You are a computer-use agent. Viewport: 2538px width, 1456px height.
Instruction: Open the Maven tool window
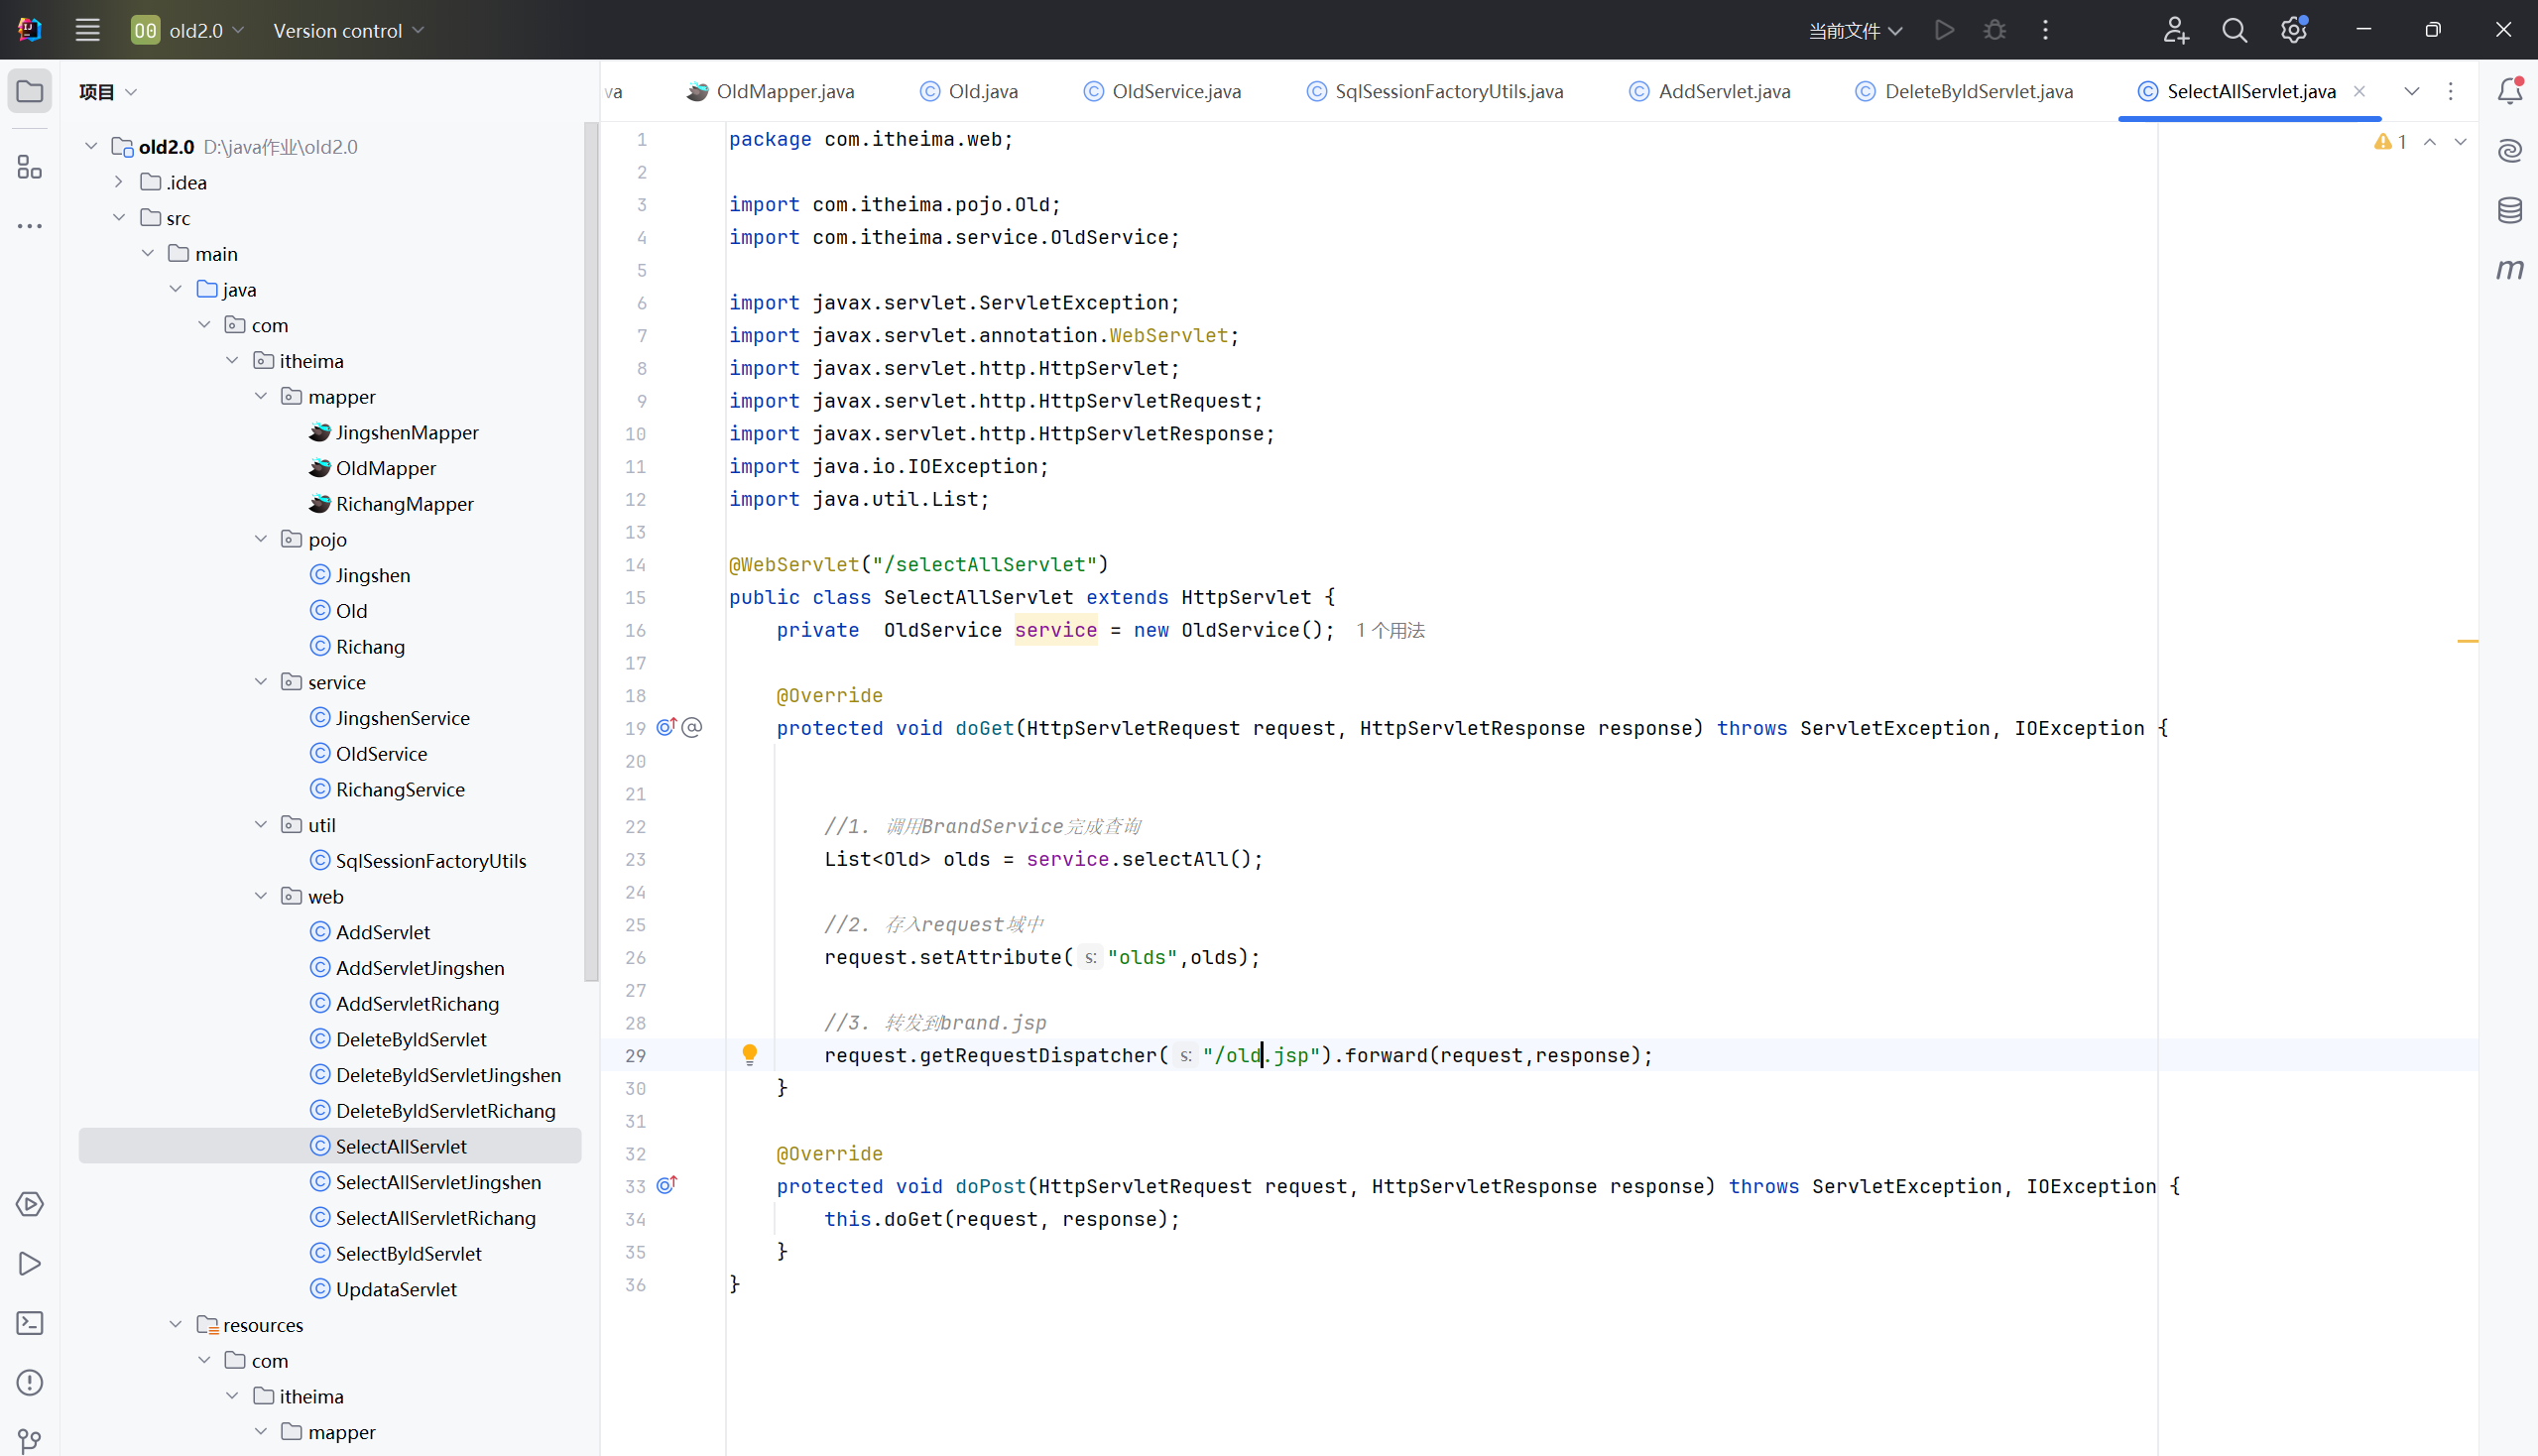(x=2510, y=270)
